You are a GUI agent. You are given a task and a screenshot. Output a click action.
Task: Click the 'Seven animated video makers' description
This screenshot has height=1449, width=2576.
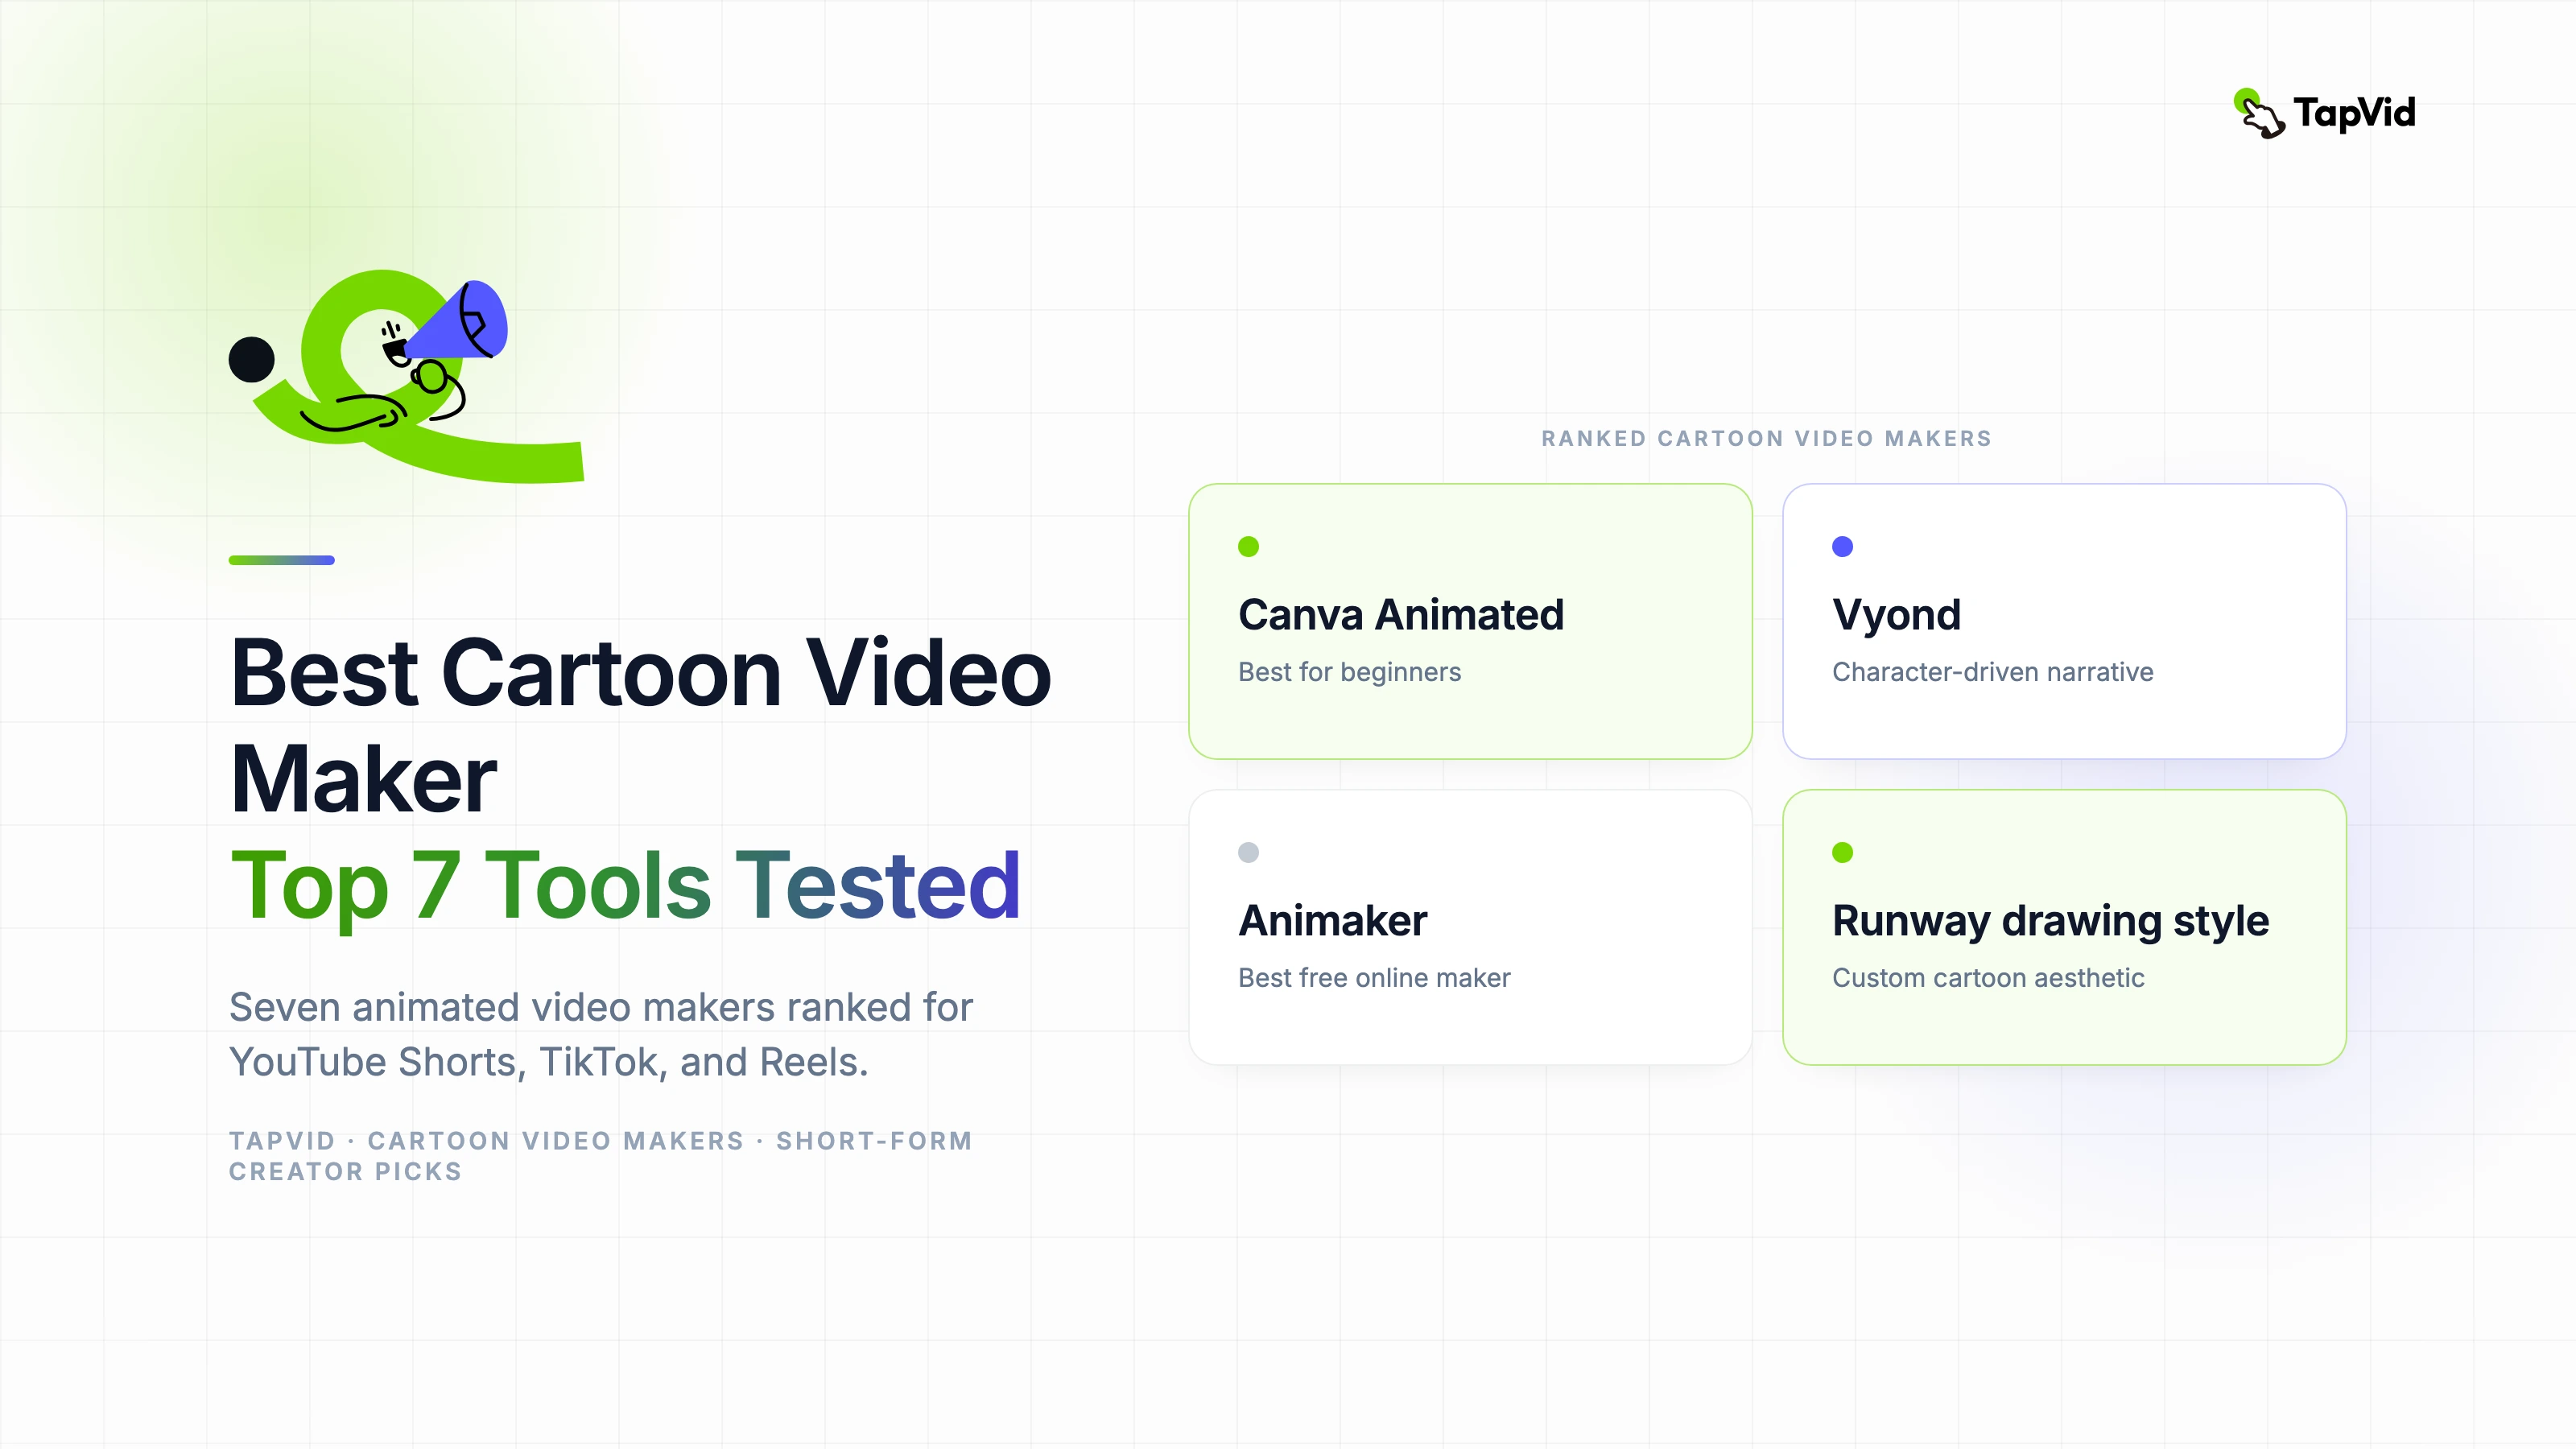(x=600, y=1034)
